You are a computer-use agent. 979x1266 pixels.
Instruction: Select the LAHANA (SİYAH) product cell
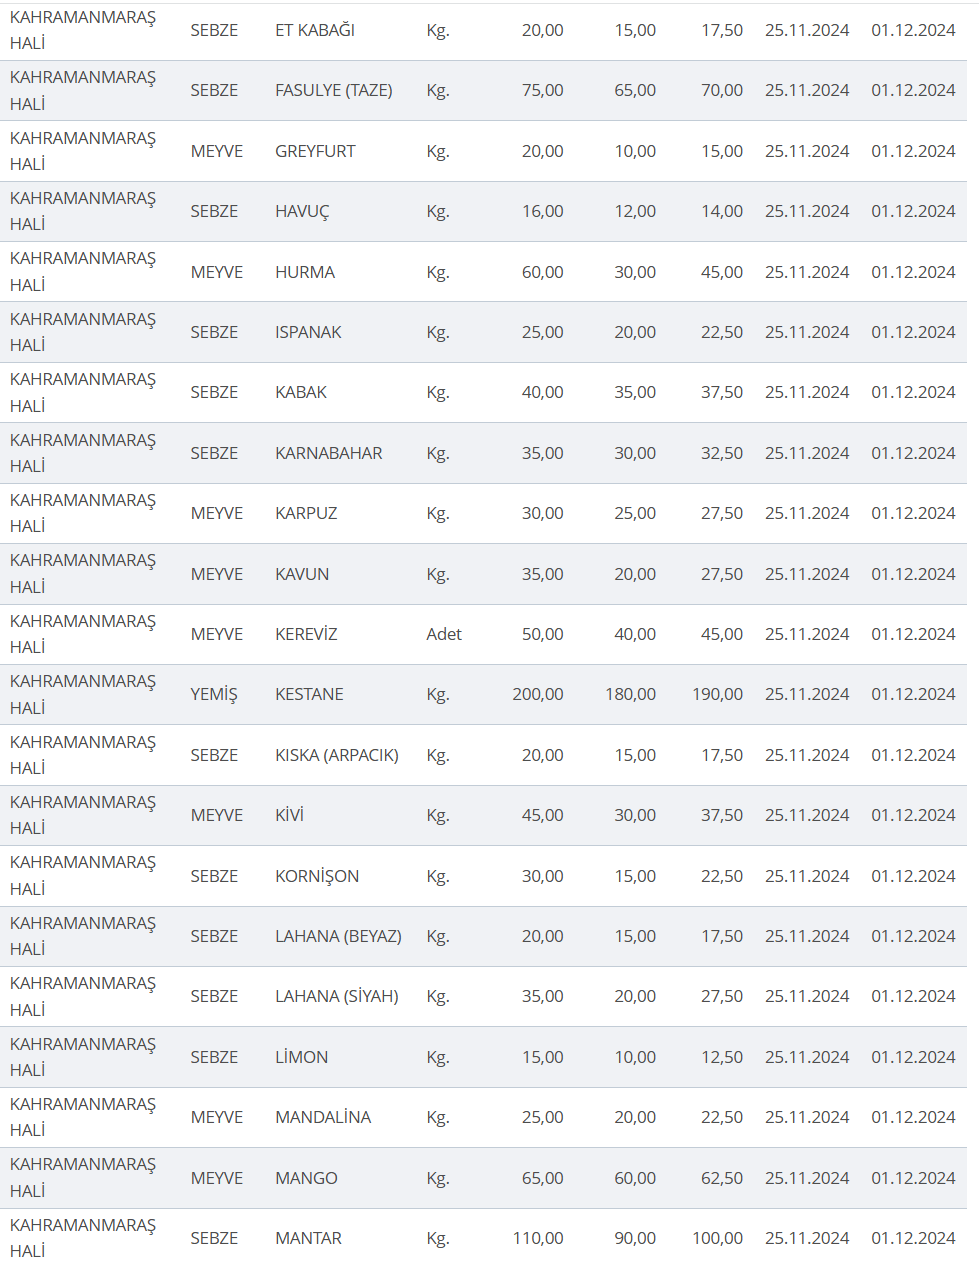(337, 996)
